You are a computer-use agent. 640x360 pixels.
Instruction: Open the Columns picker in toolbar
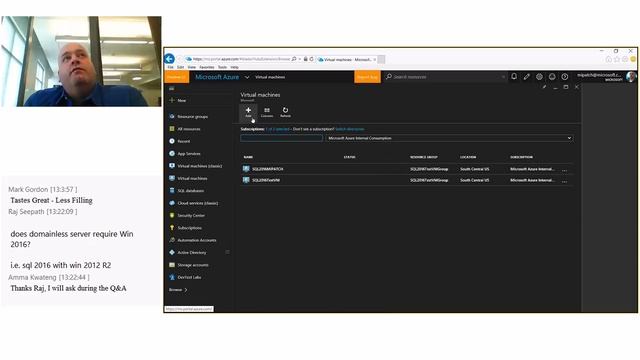[x=267, y=112]
